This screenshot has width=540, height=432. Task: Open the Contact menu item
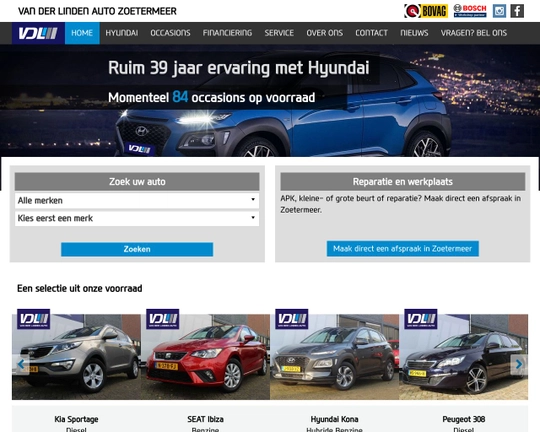pyautogui.click(x=371, y=33)
